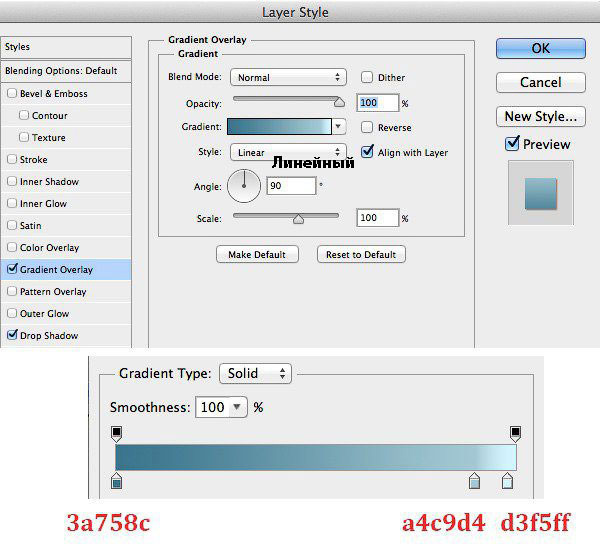Screen dimensions: 600x554
Task: Click the Opacity value field
Action: pyautogui.click(x=377, y=103)
